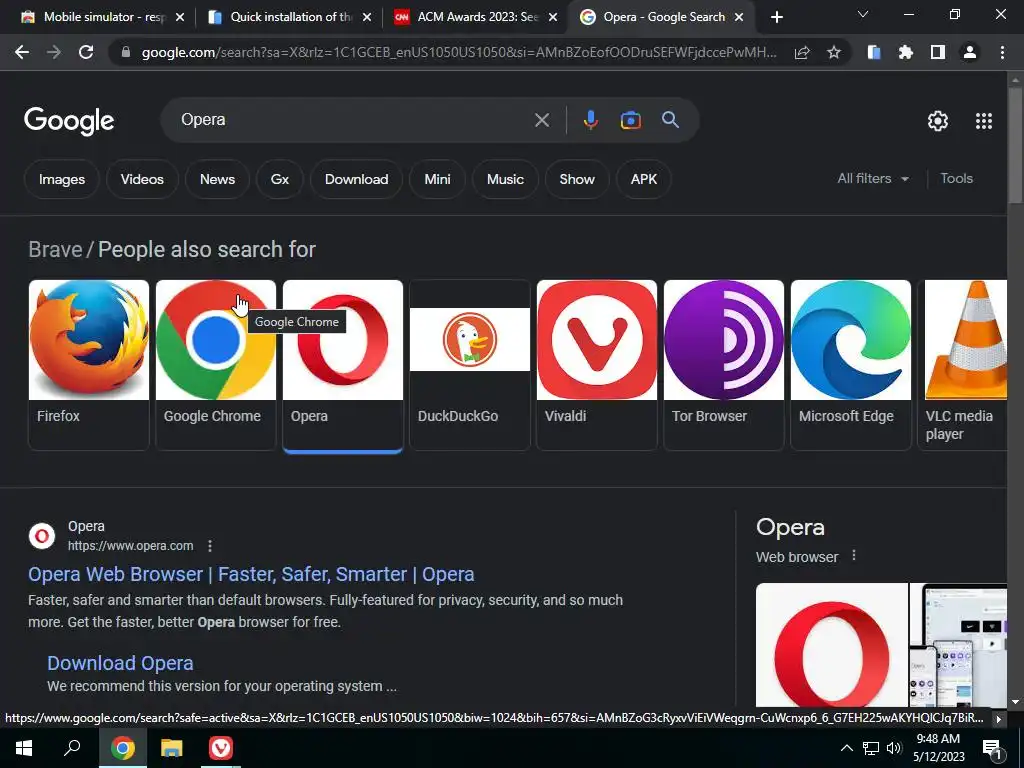Select the VLC media player card

963,364
